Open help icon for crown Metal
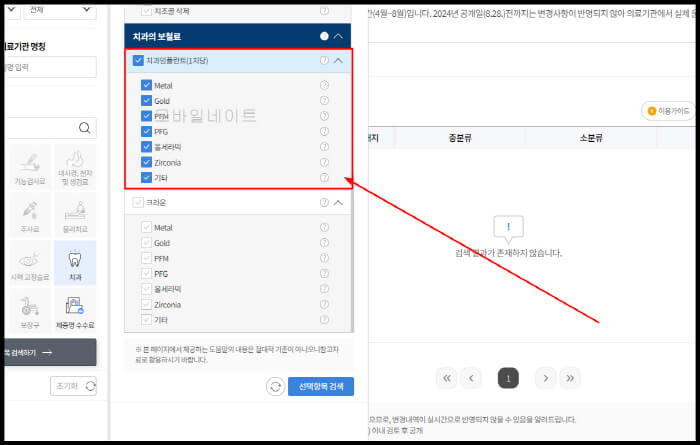700x445 pixels. [x=324, y=227]
